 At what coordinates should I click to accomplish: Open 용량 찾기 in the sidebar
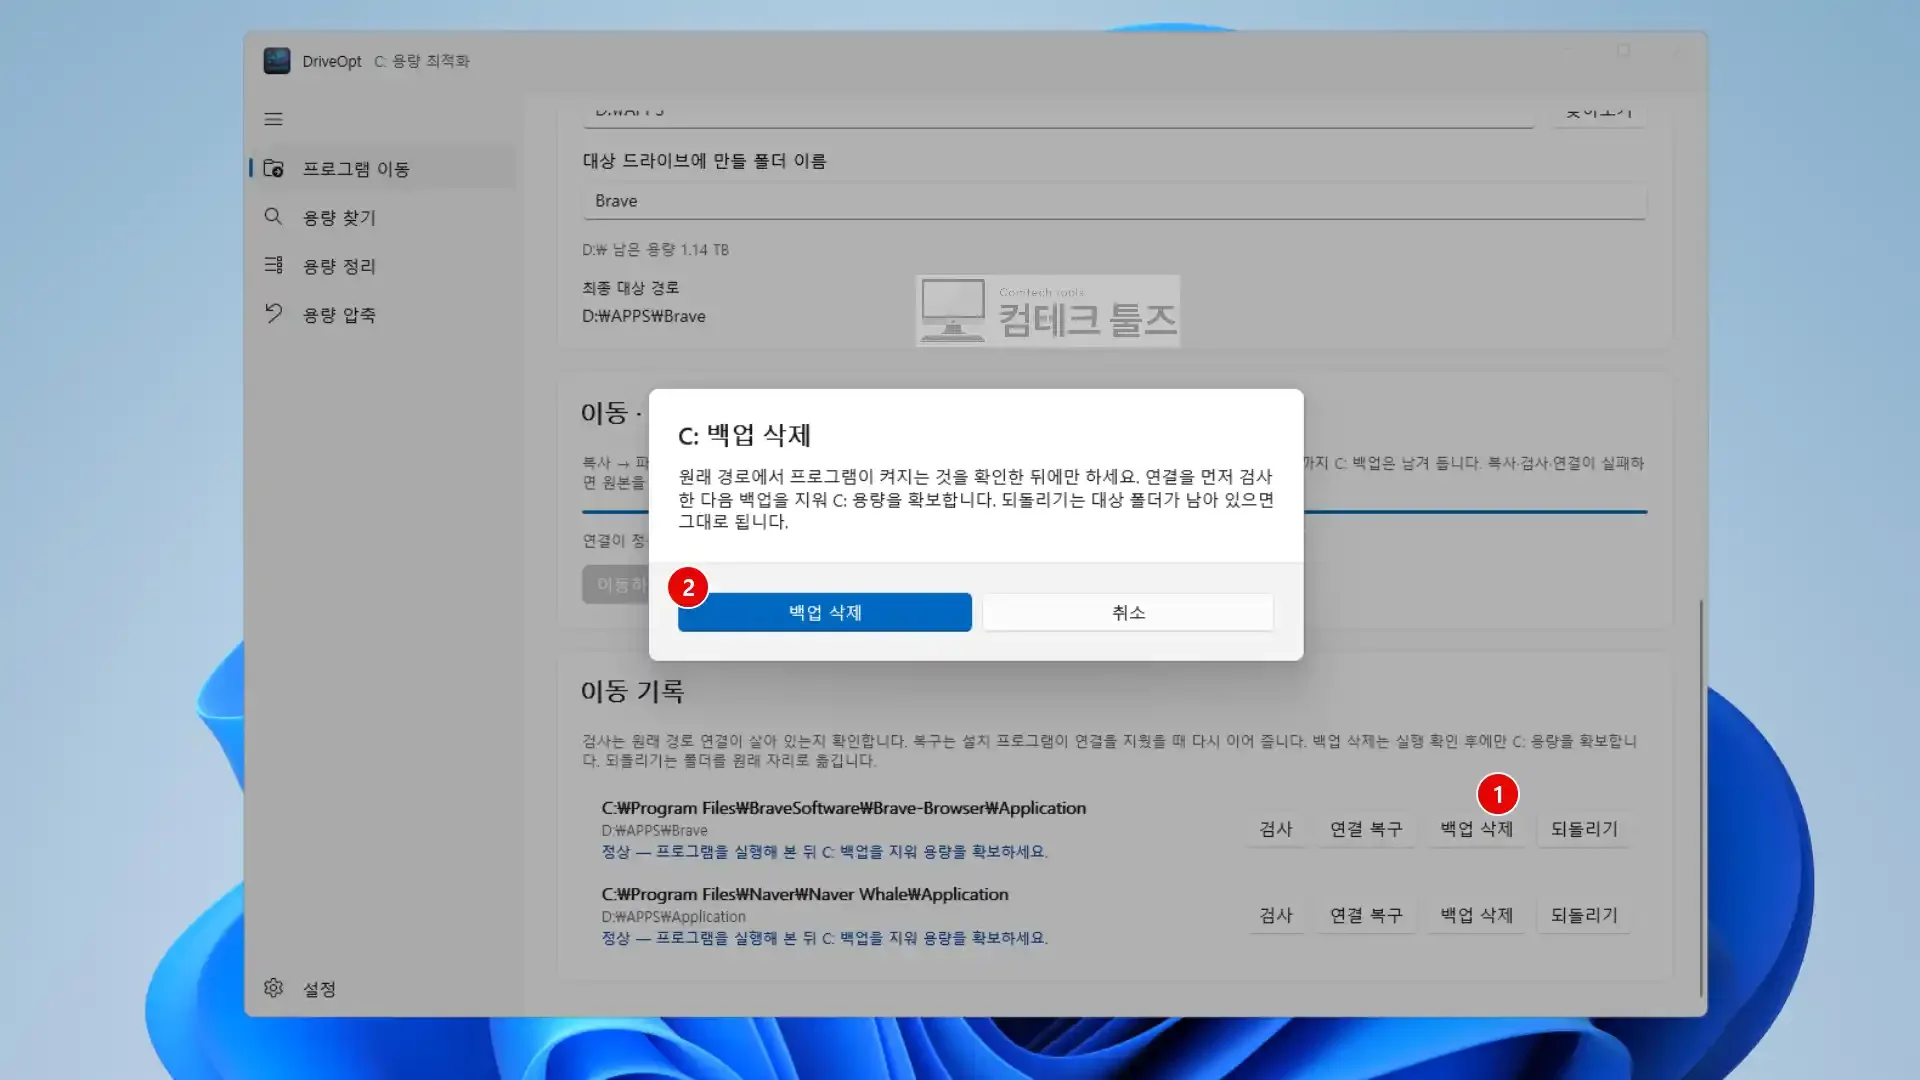381,217
